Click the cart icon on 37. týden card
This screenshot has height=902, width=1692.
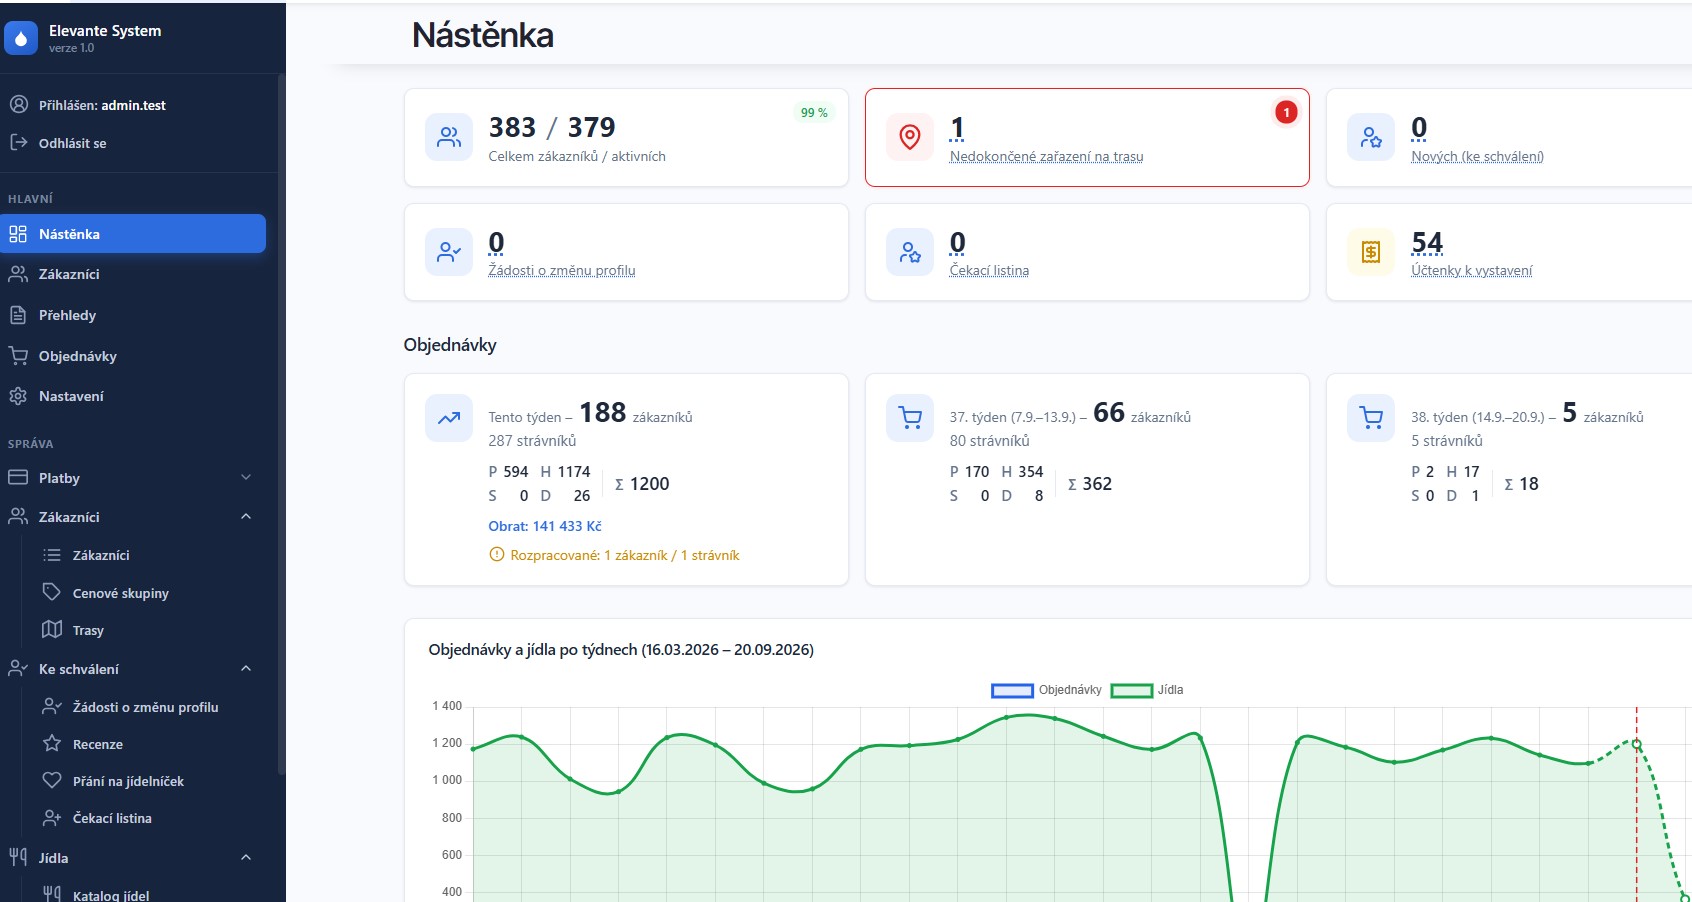tap(910, 418)
